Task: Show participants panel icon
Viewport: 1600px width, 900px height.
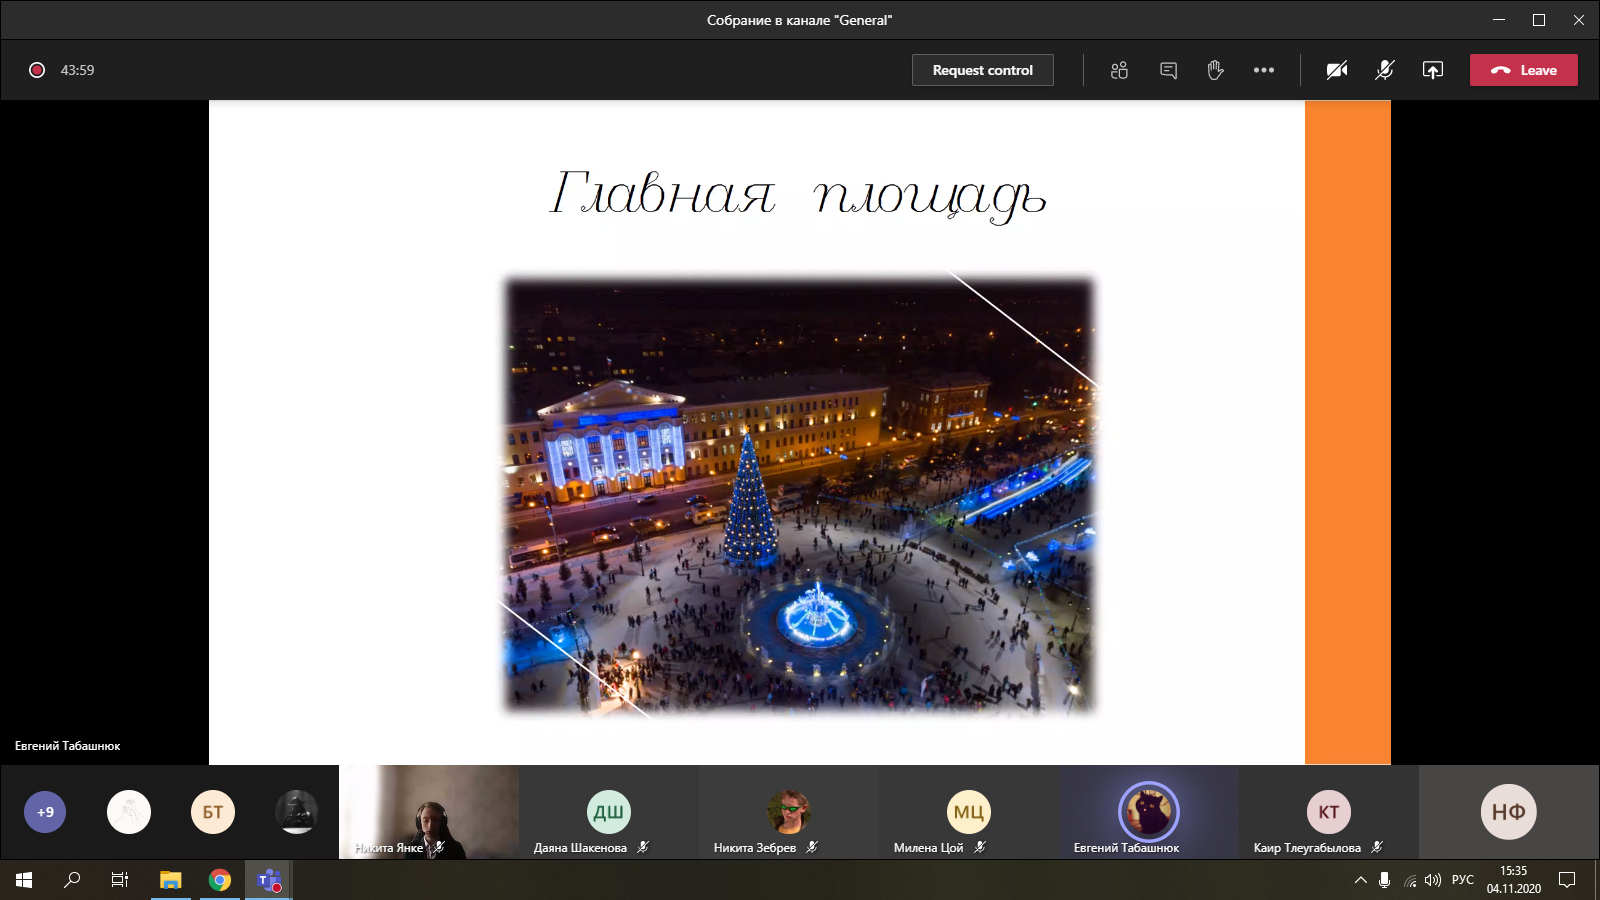Action: point(1119,70)
